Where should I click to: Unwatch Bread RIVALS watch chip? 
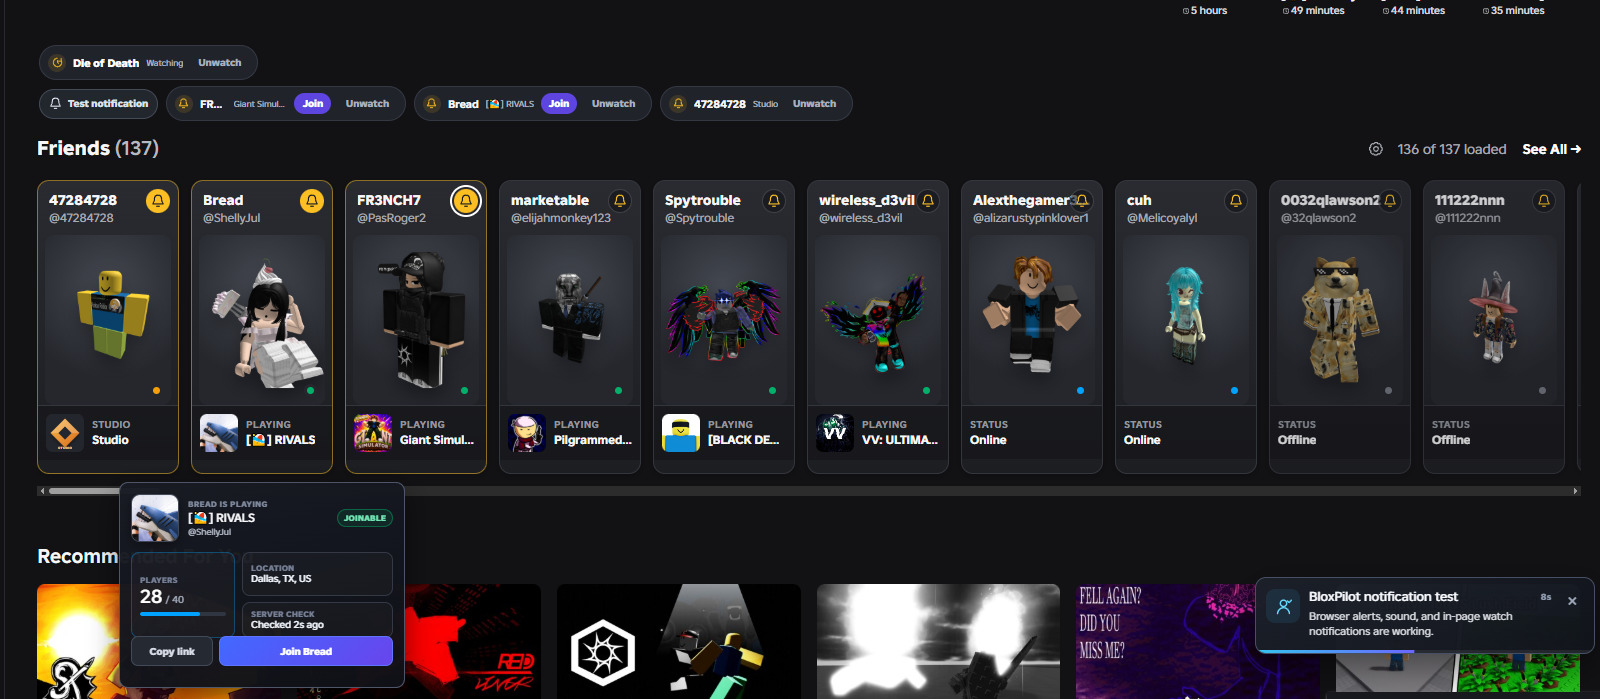(x=613, y=104)
